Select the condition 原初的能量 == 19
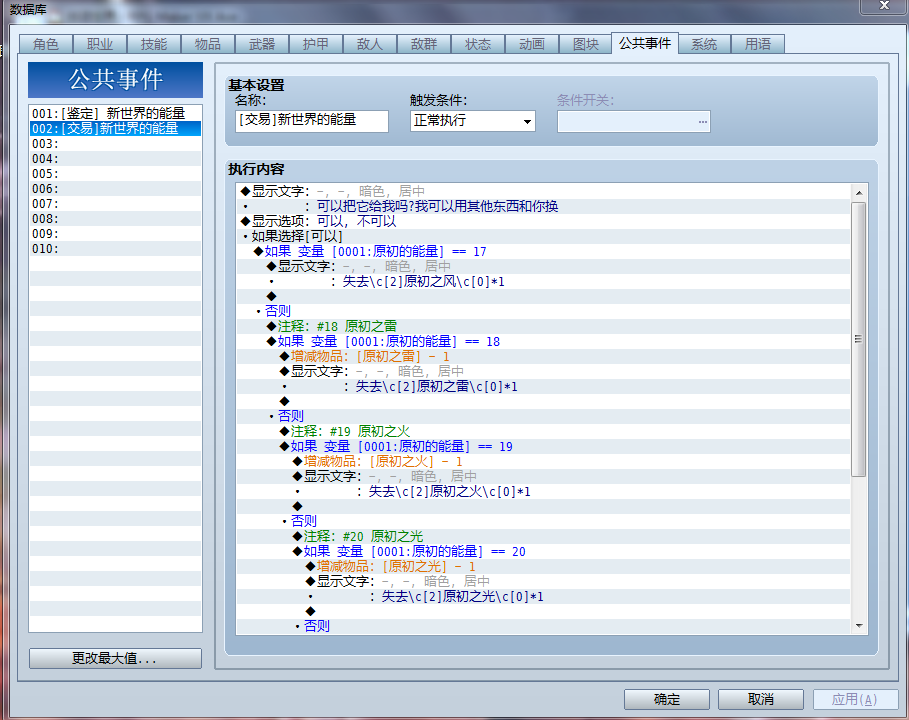909x720 pixels. [x=543, y=446]
